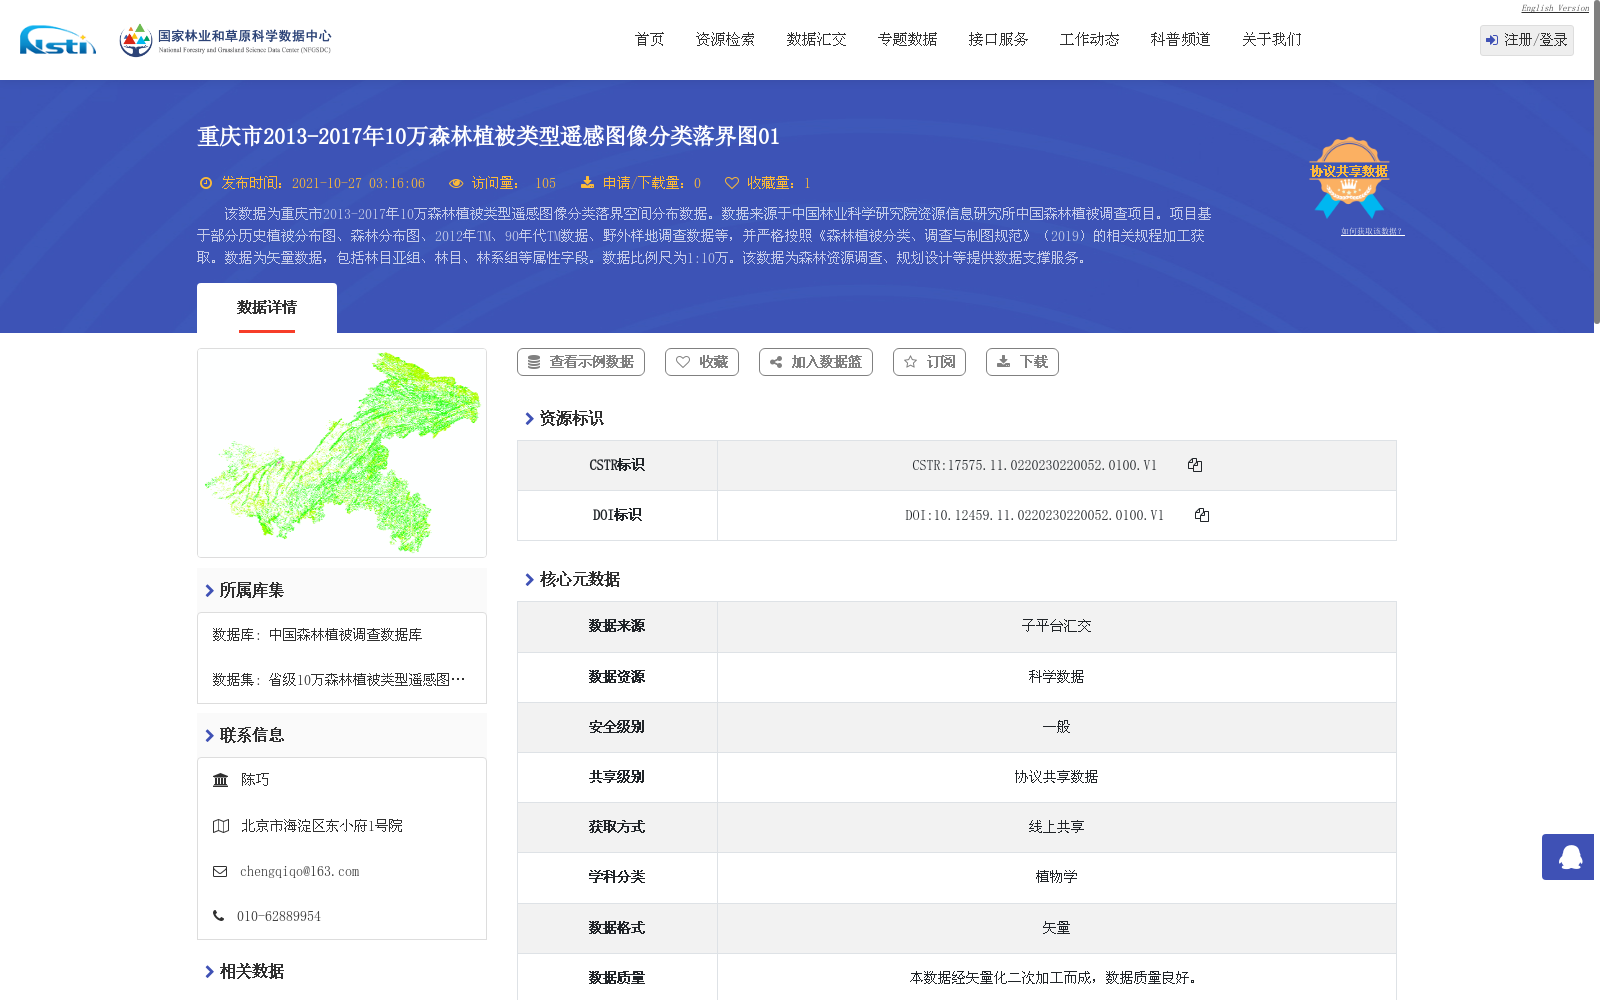Click the map icon beside the address
Viewport: 1600px width, 1000px height.
221,826
